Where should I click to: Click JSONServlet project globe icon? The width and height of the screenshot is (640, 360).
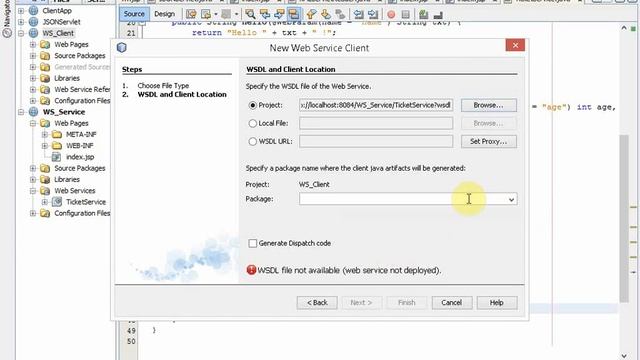pyautogui.click(x=33, y=22)
